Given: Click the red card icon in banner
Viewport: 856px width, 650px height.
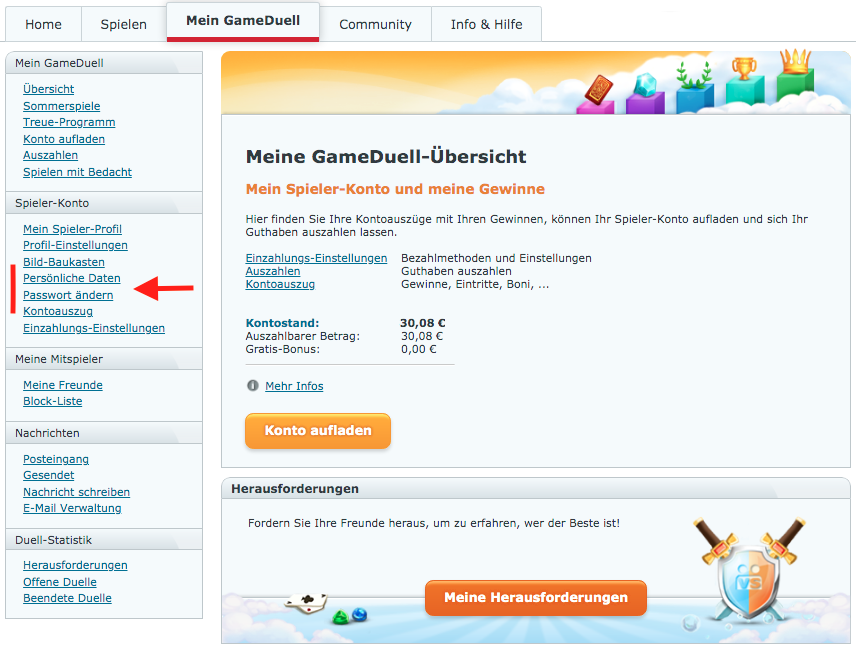Looking at the screenshot, I should click(x=599, y=90).
